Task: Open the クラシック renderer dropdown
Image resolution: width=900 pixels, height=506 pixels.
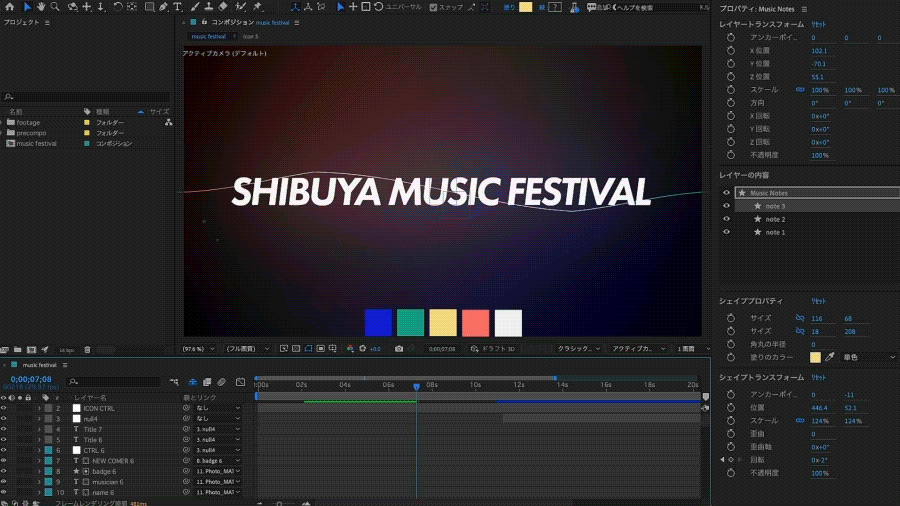Action: pos(579,349)
